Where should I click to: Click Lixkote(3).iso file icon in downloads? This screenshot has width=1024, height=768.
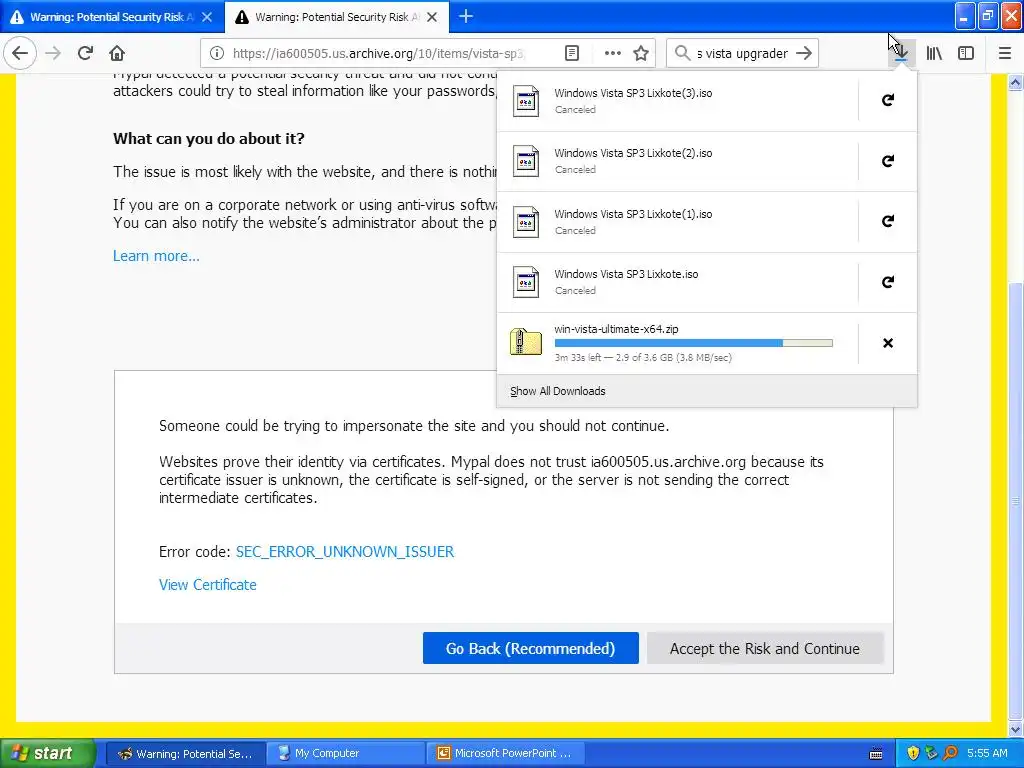point(526,101)
